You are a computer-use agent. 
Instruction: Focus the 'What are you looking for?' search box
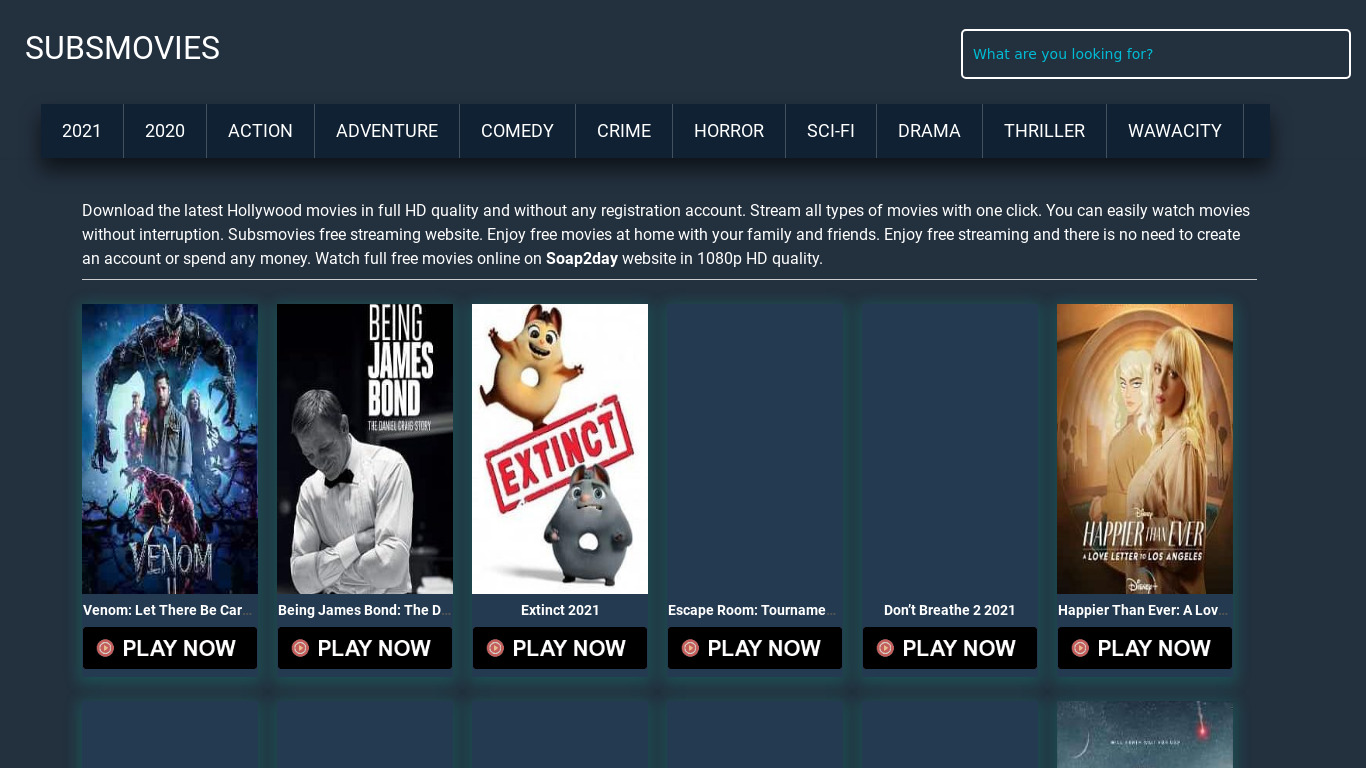click(x=1156, y=54)
